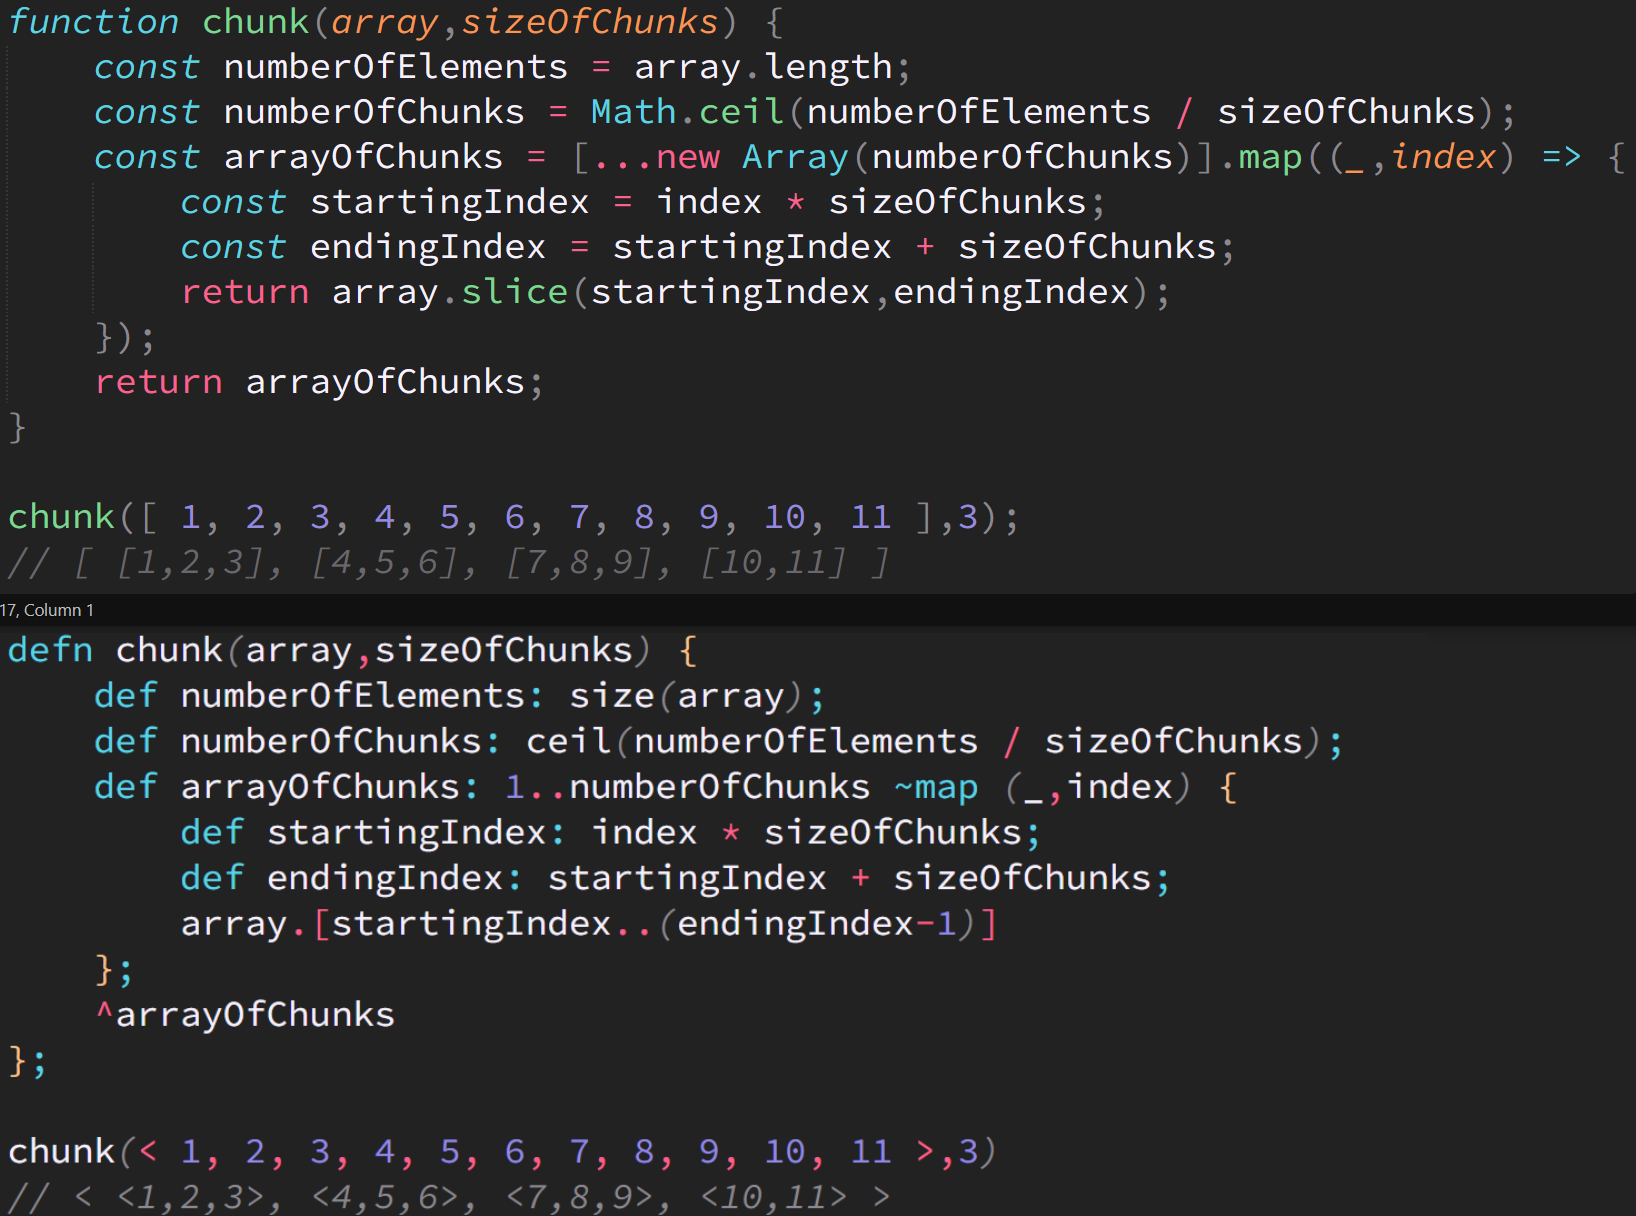The height and width of the screenshot is (1216, 1636).
Task: Click 'def' before startingIndex in the bottom pane
Action: pos(212,832)
